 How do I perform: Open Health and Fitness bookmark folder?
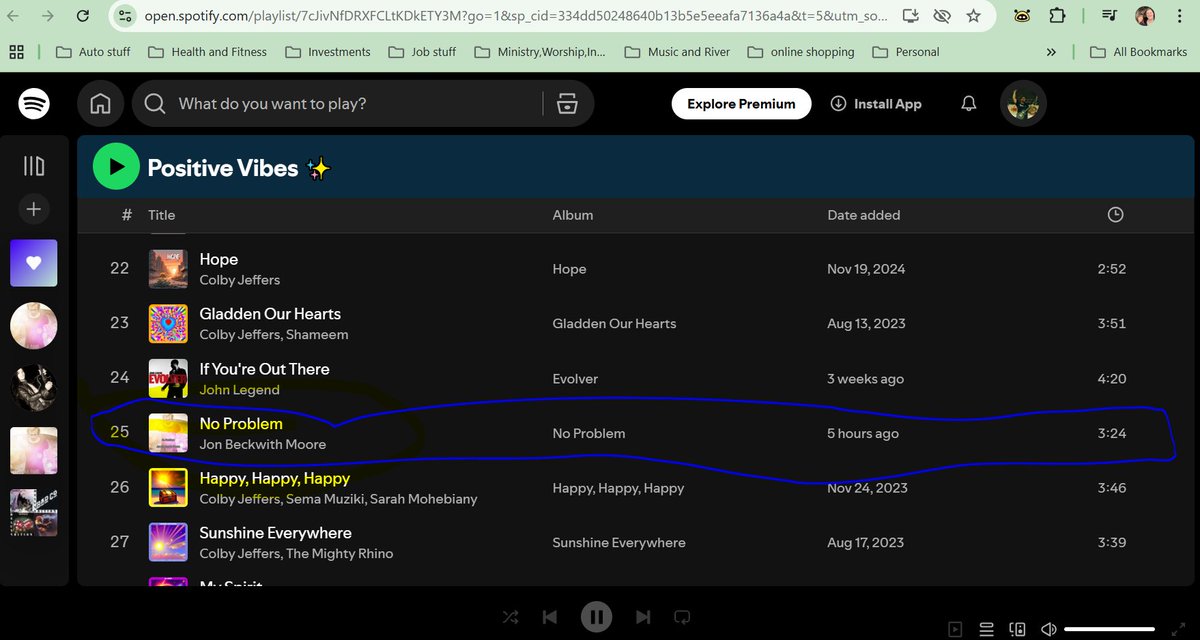(208, 52)
